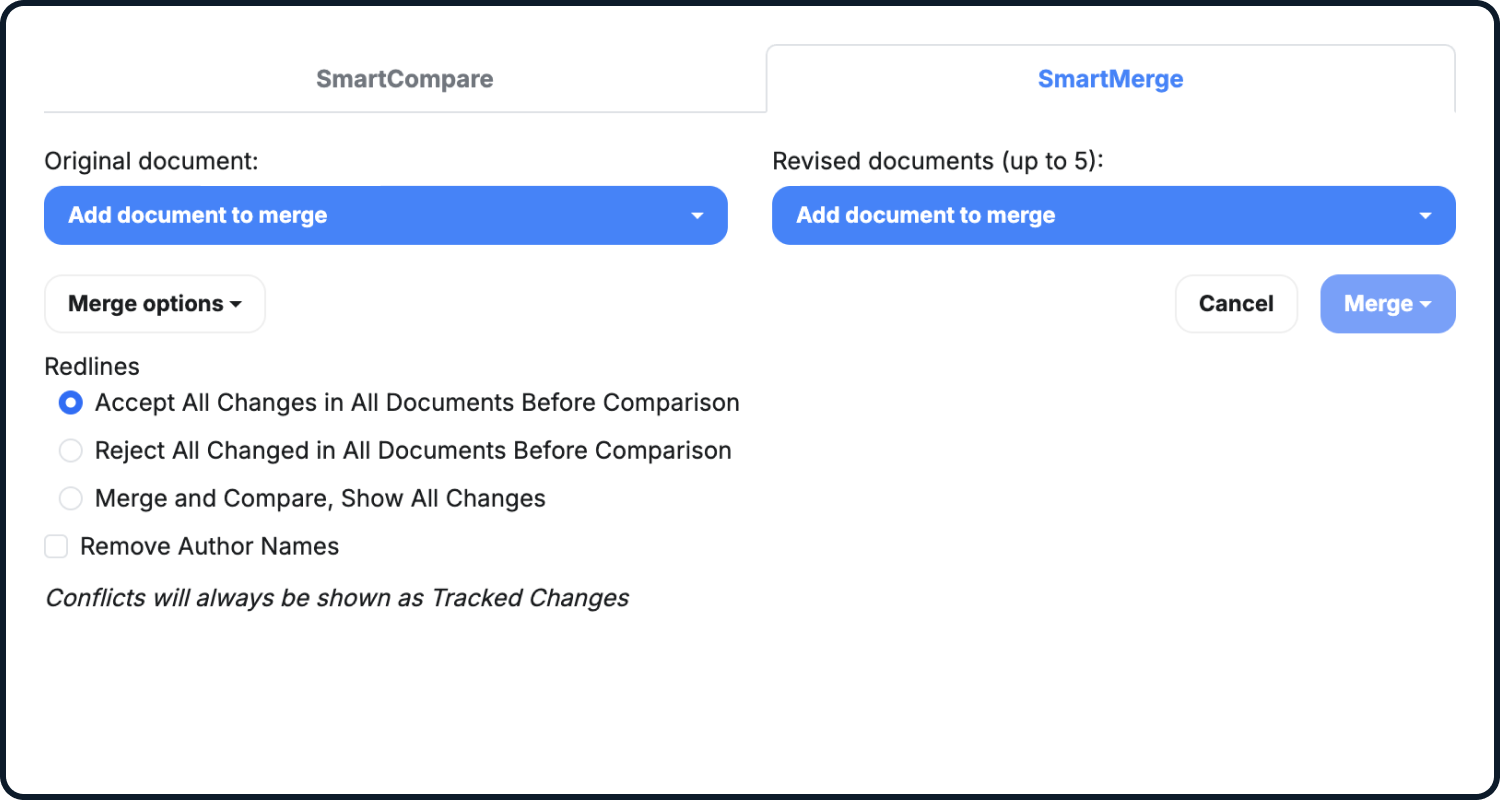Image resolution: width=1500 pixels, height=800 pixels.
Task: Click the 'Conflicts will always be shown' note
Action: (337, 598)
